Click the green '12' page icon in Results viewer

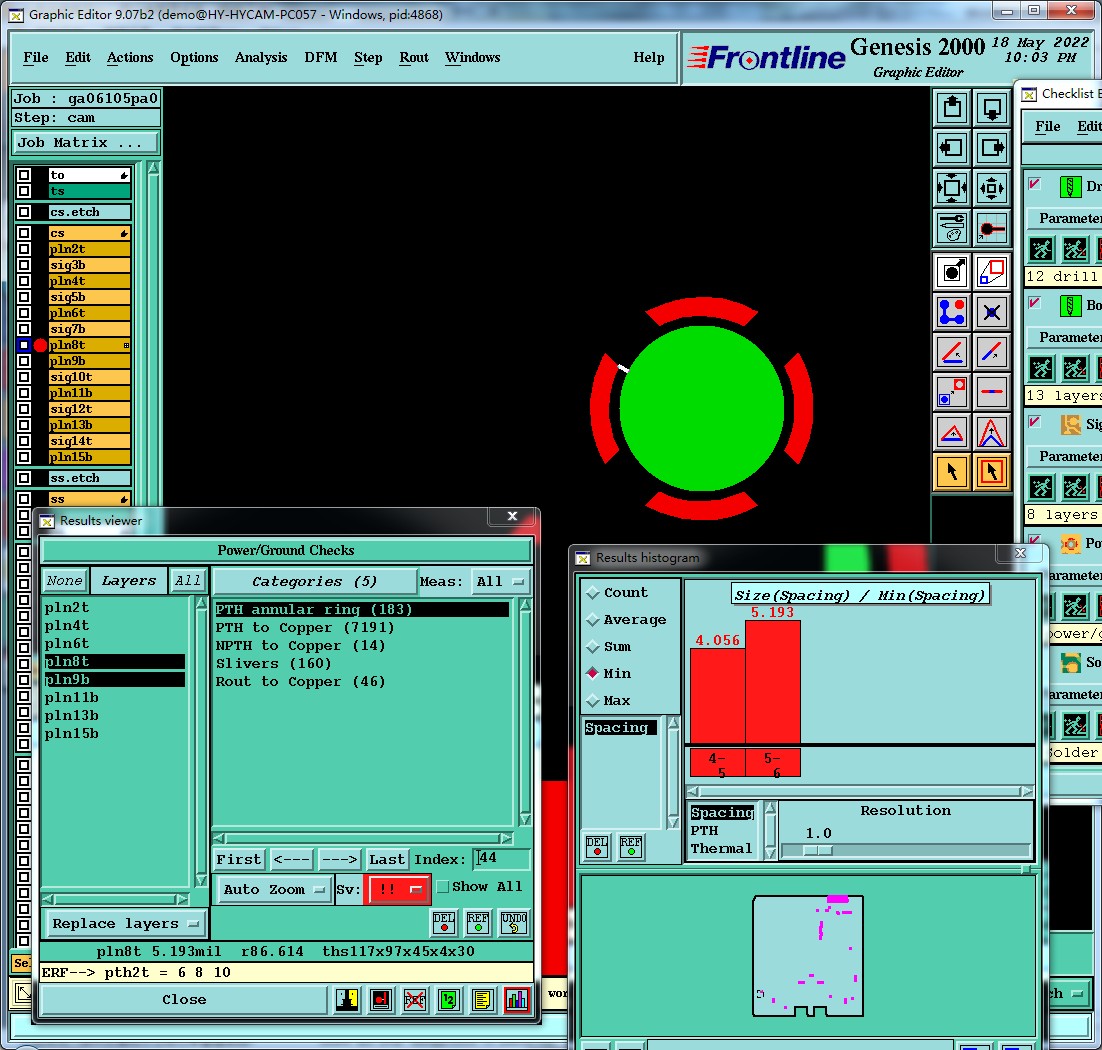pyautogui.click(x=448, y=999)
